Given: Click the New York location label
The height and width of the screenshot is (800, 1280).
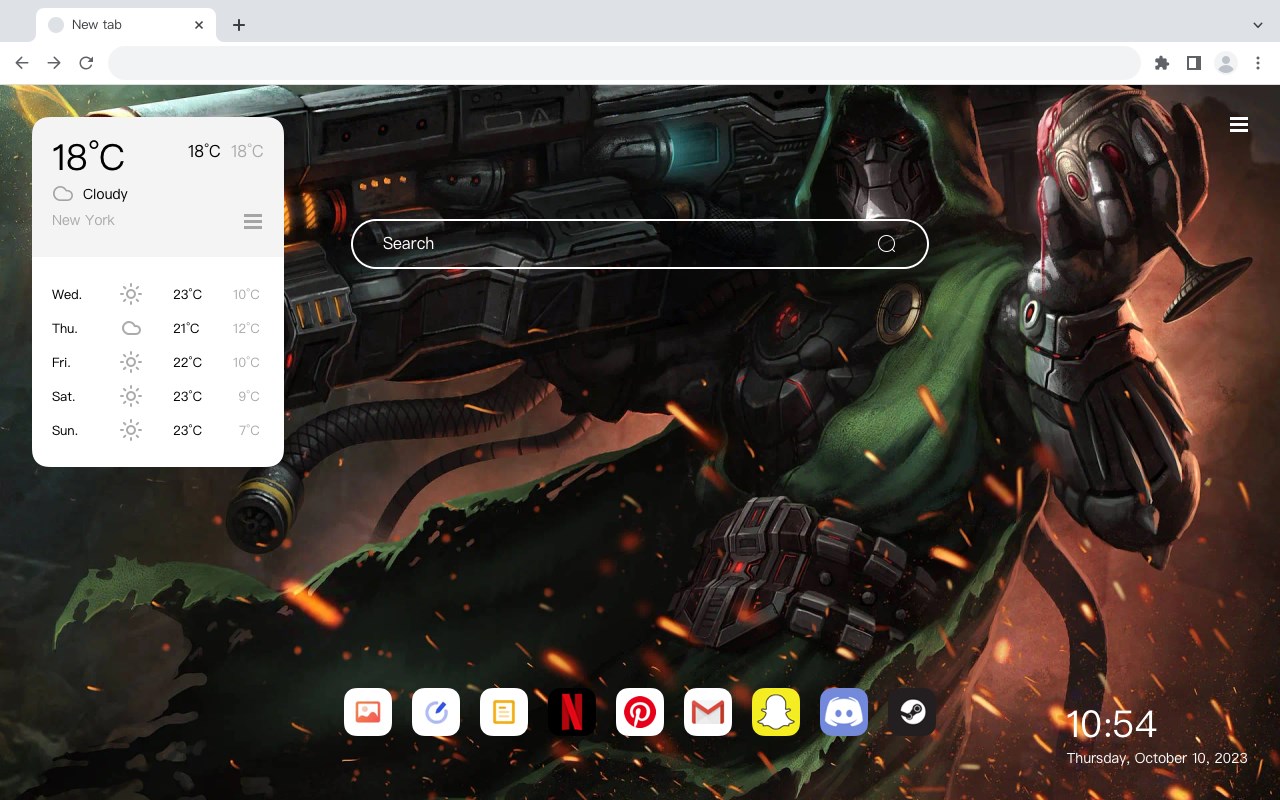Looking at the screenshot, I should pyautogui.click(x=83, y=220).
